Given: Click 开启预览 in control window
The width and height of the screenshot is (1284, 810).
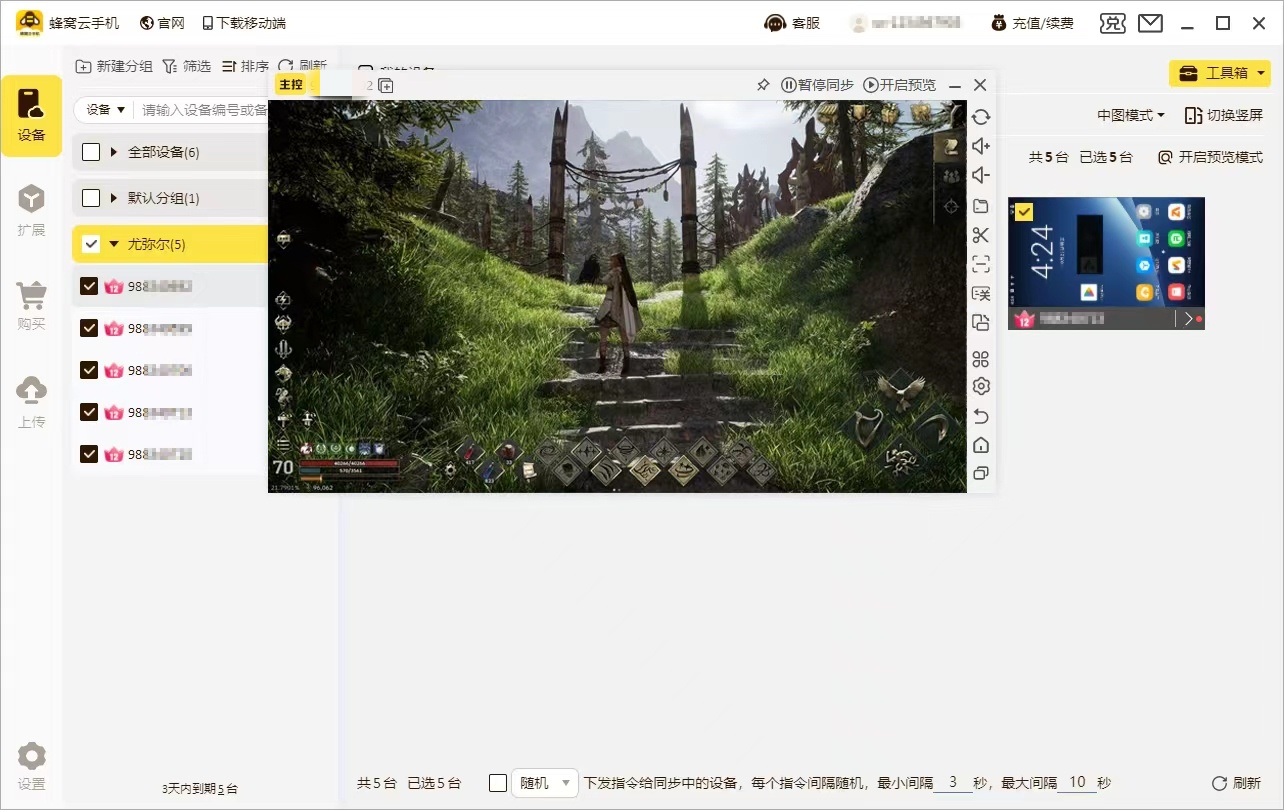Looking at the screenshot, I should point(900,85).
